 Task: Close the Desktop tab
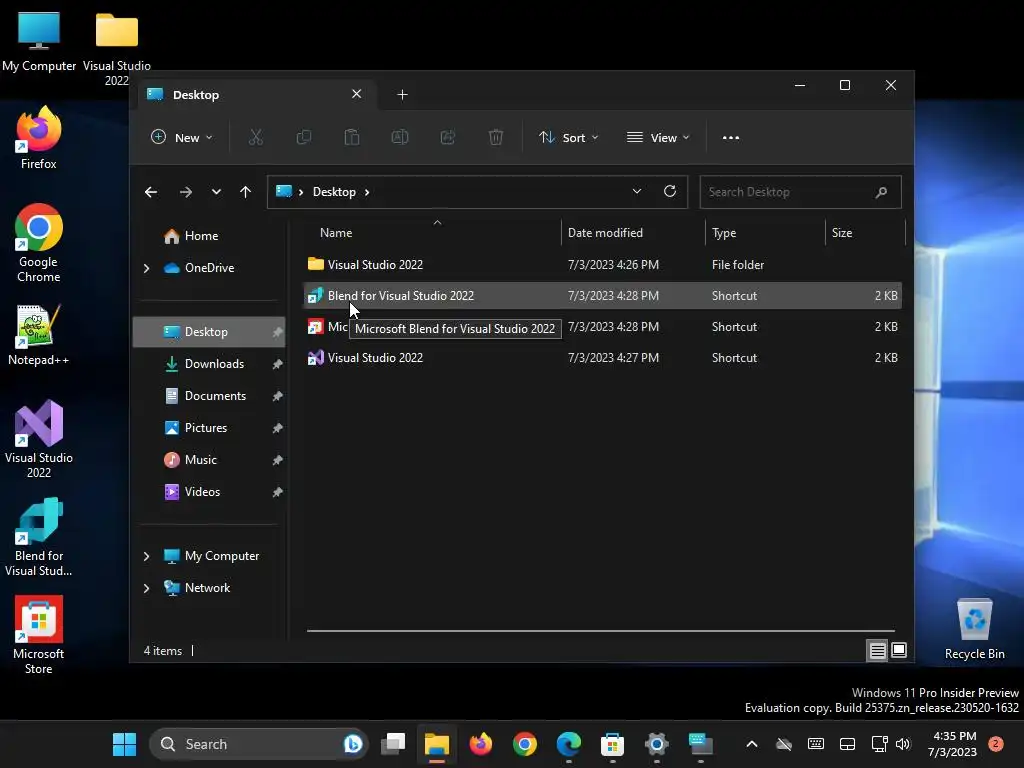coord(357,94)
